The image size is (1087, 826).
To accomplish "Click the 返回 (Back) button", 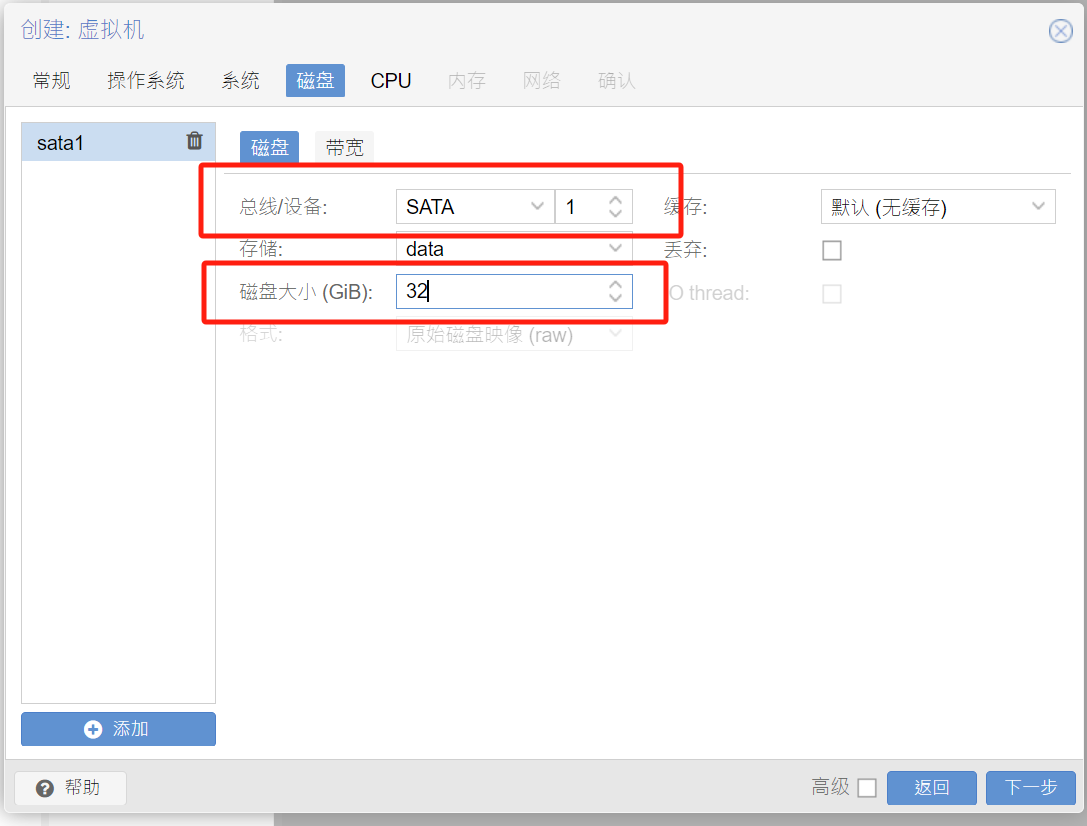I will coord(931,788).
